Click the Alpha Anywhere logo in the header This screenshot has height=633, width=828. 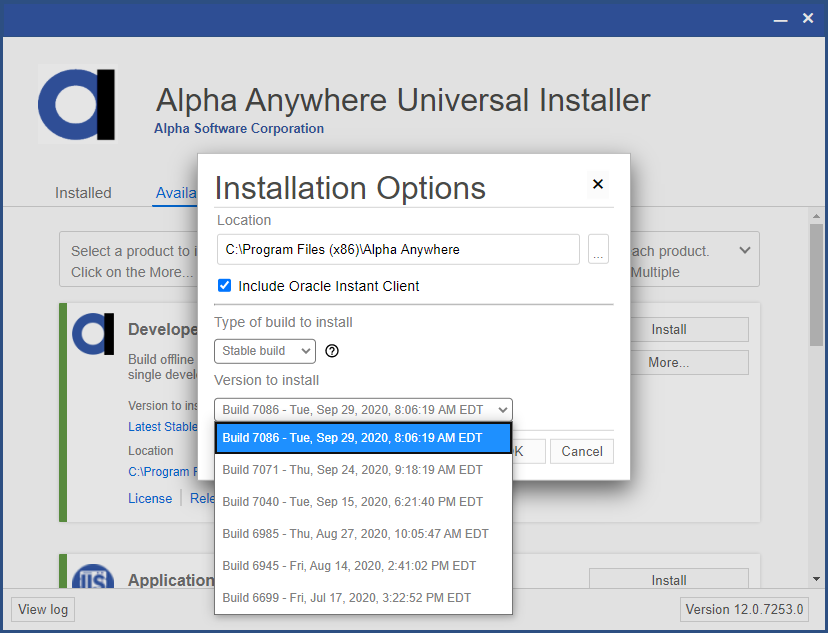click(77, 105)
